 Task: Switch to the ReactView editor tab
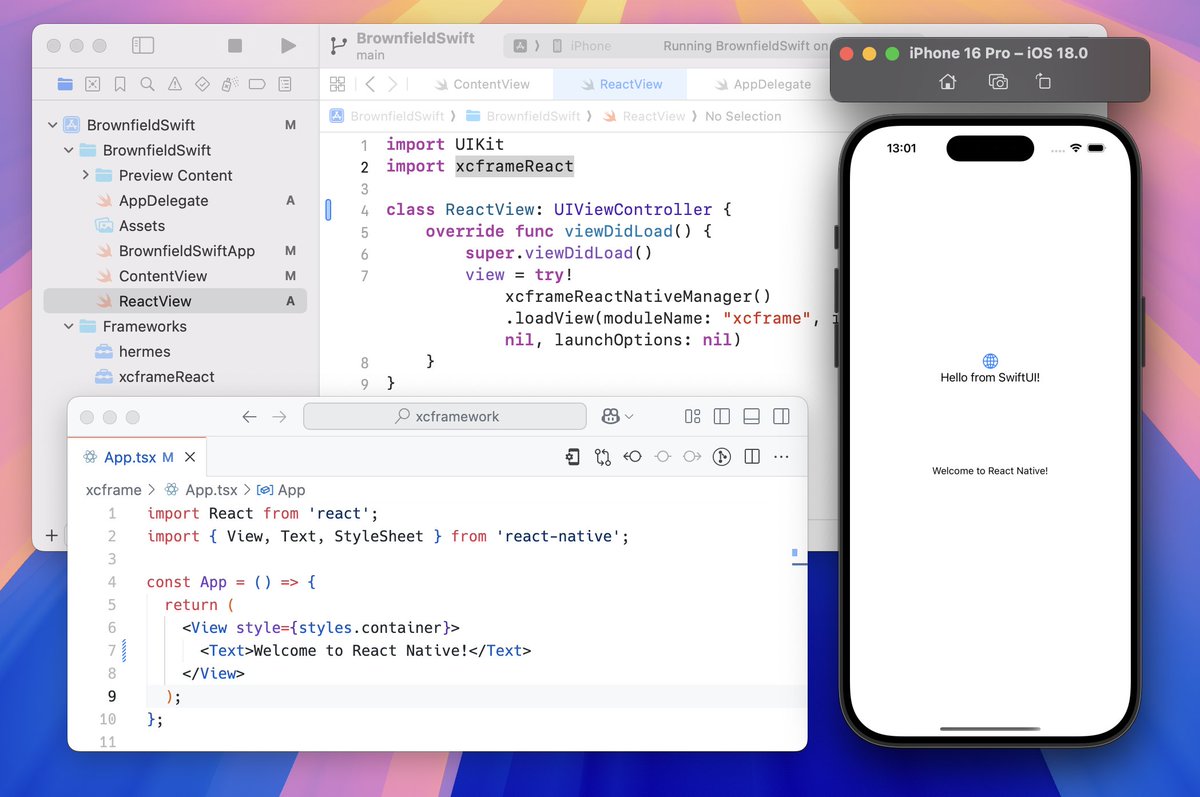tap(620, 84)
